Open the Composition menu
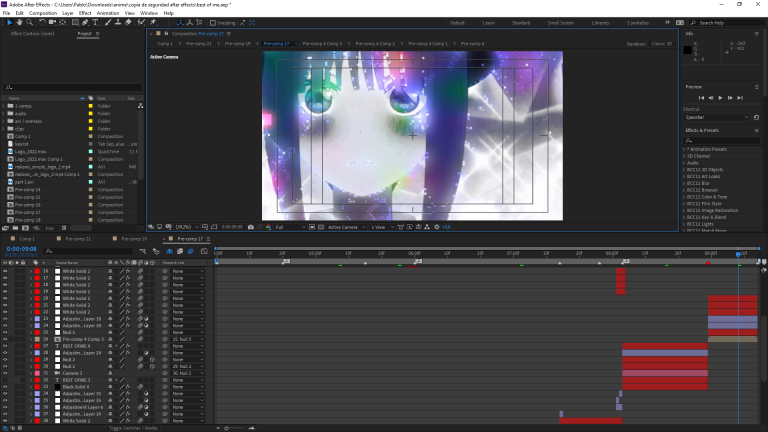 [43, 13]
